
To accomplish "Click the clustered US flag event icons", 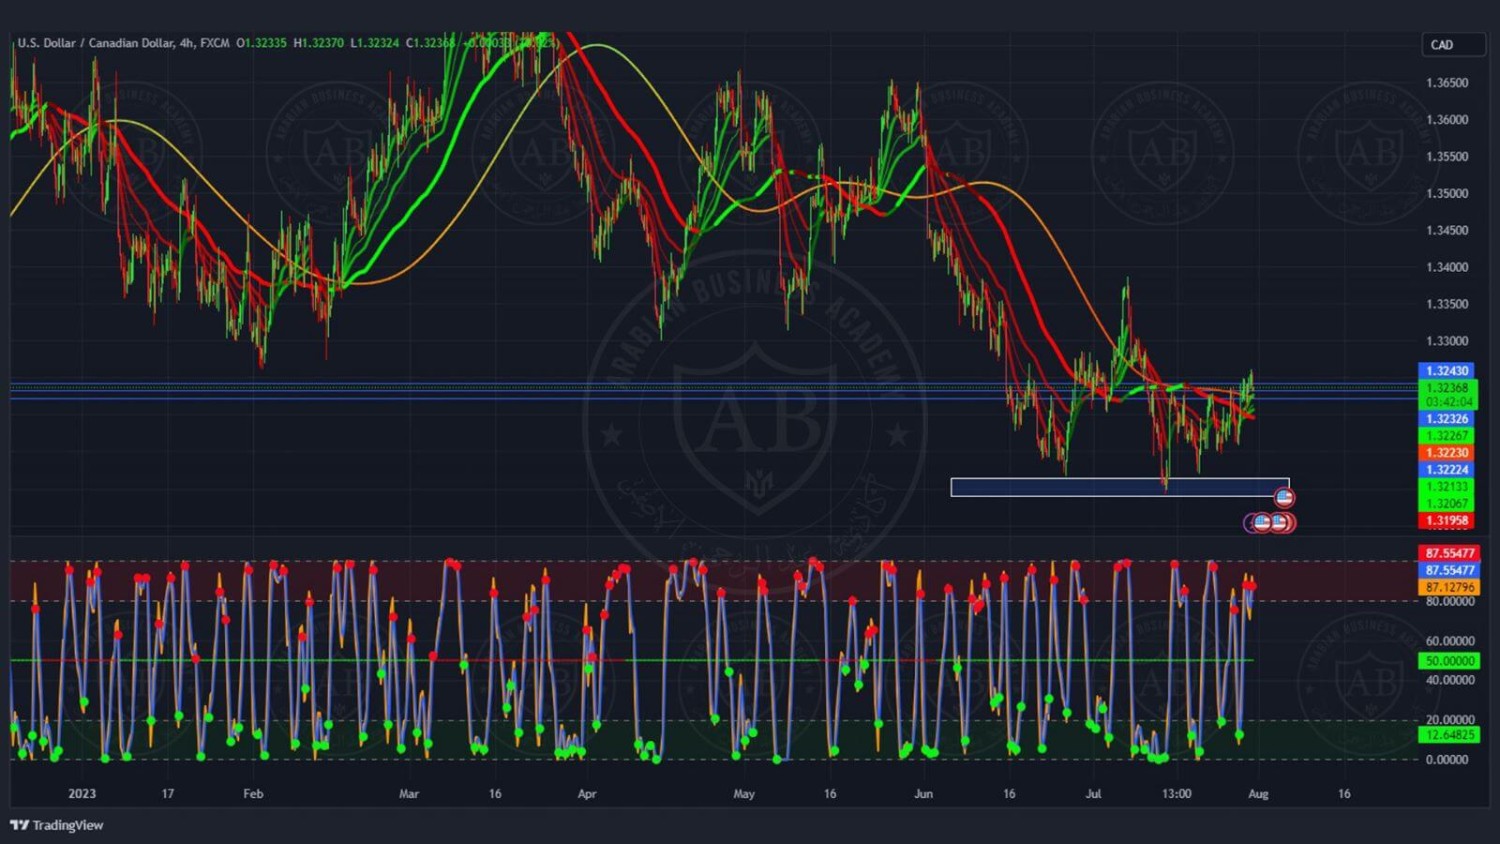I will [x=1270, y=522].
